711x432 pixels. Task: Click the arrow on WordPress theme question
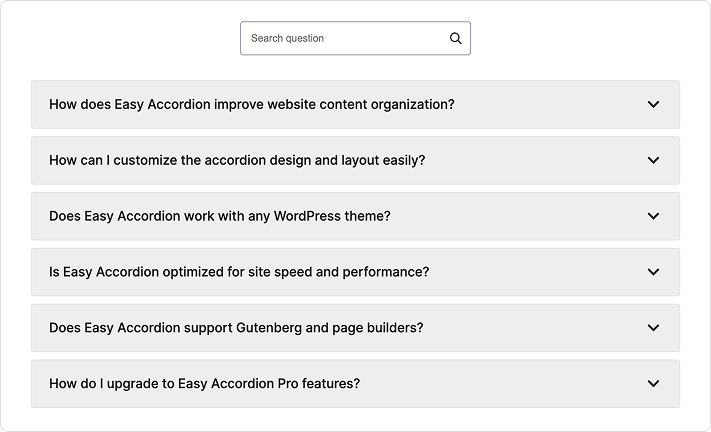653,216
